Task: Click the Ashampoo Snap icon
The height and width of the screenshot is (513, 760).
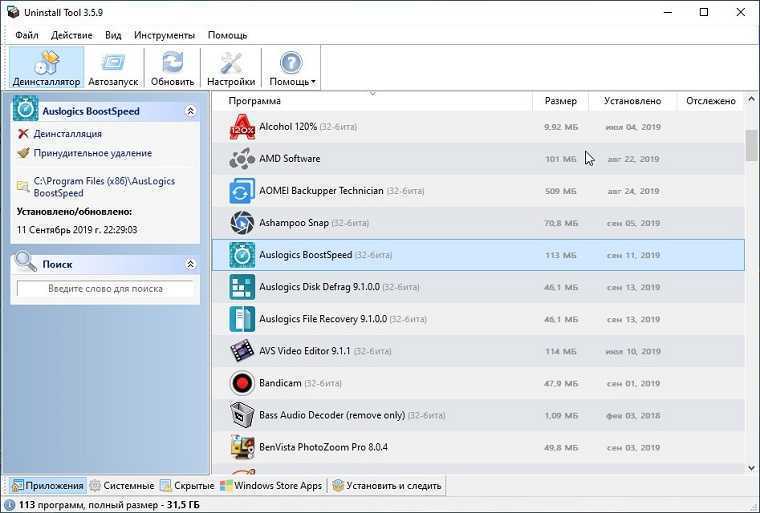Action: coord(242,223)
